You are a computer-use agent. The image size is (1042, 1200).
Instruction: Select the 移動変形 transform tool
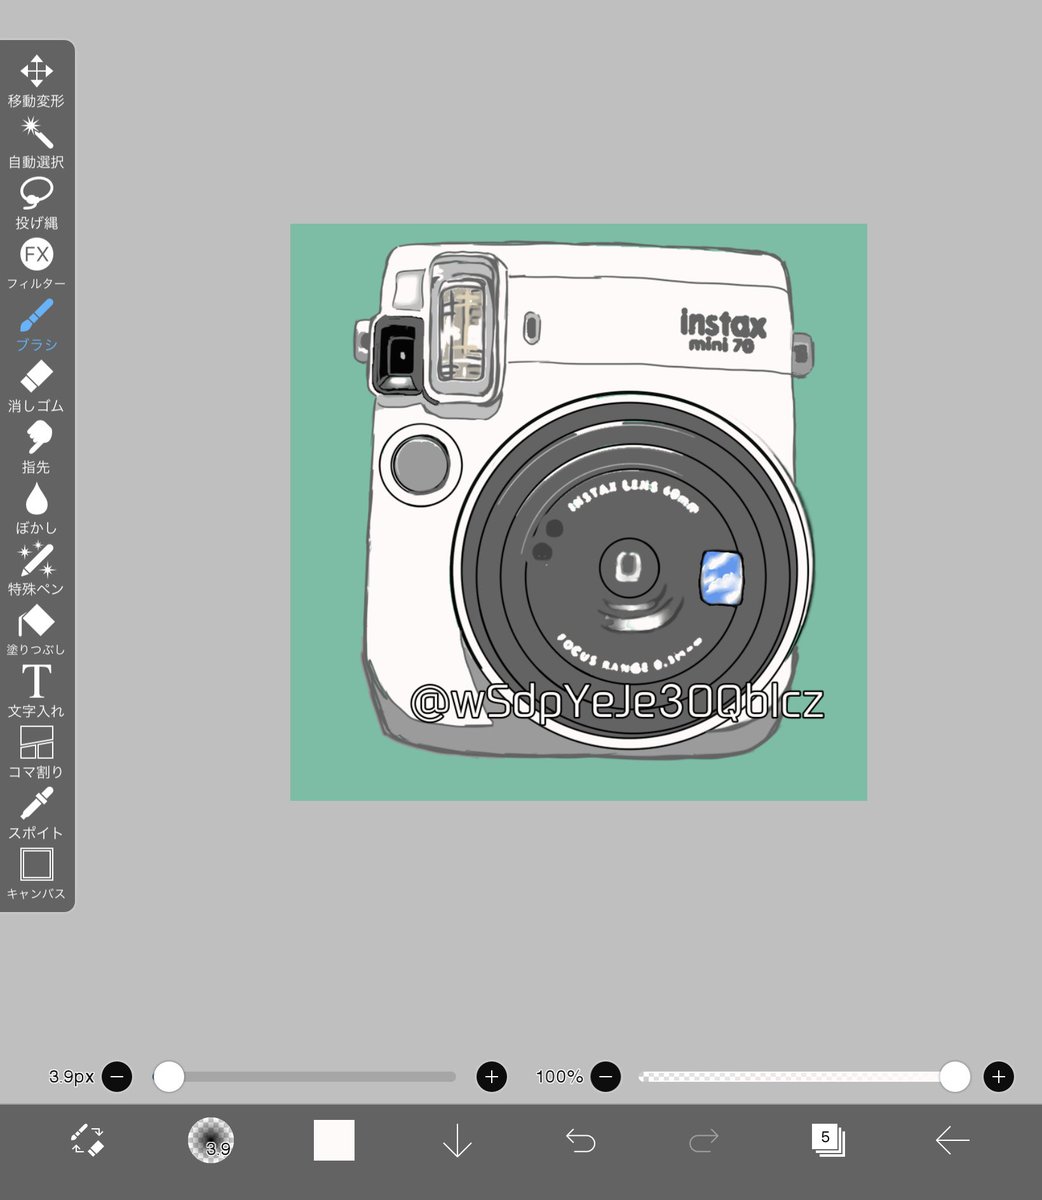(37, 81)
